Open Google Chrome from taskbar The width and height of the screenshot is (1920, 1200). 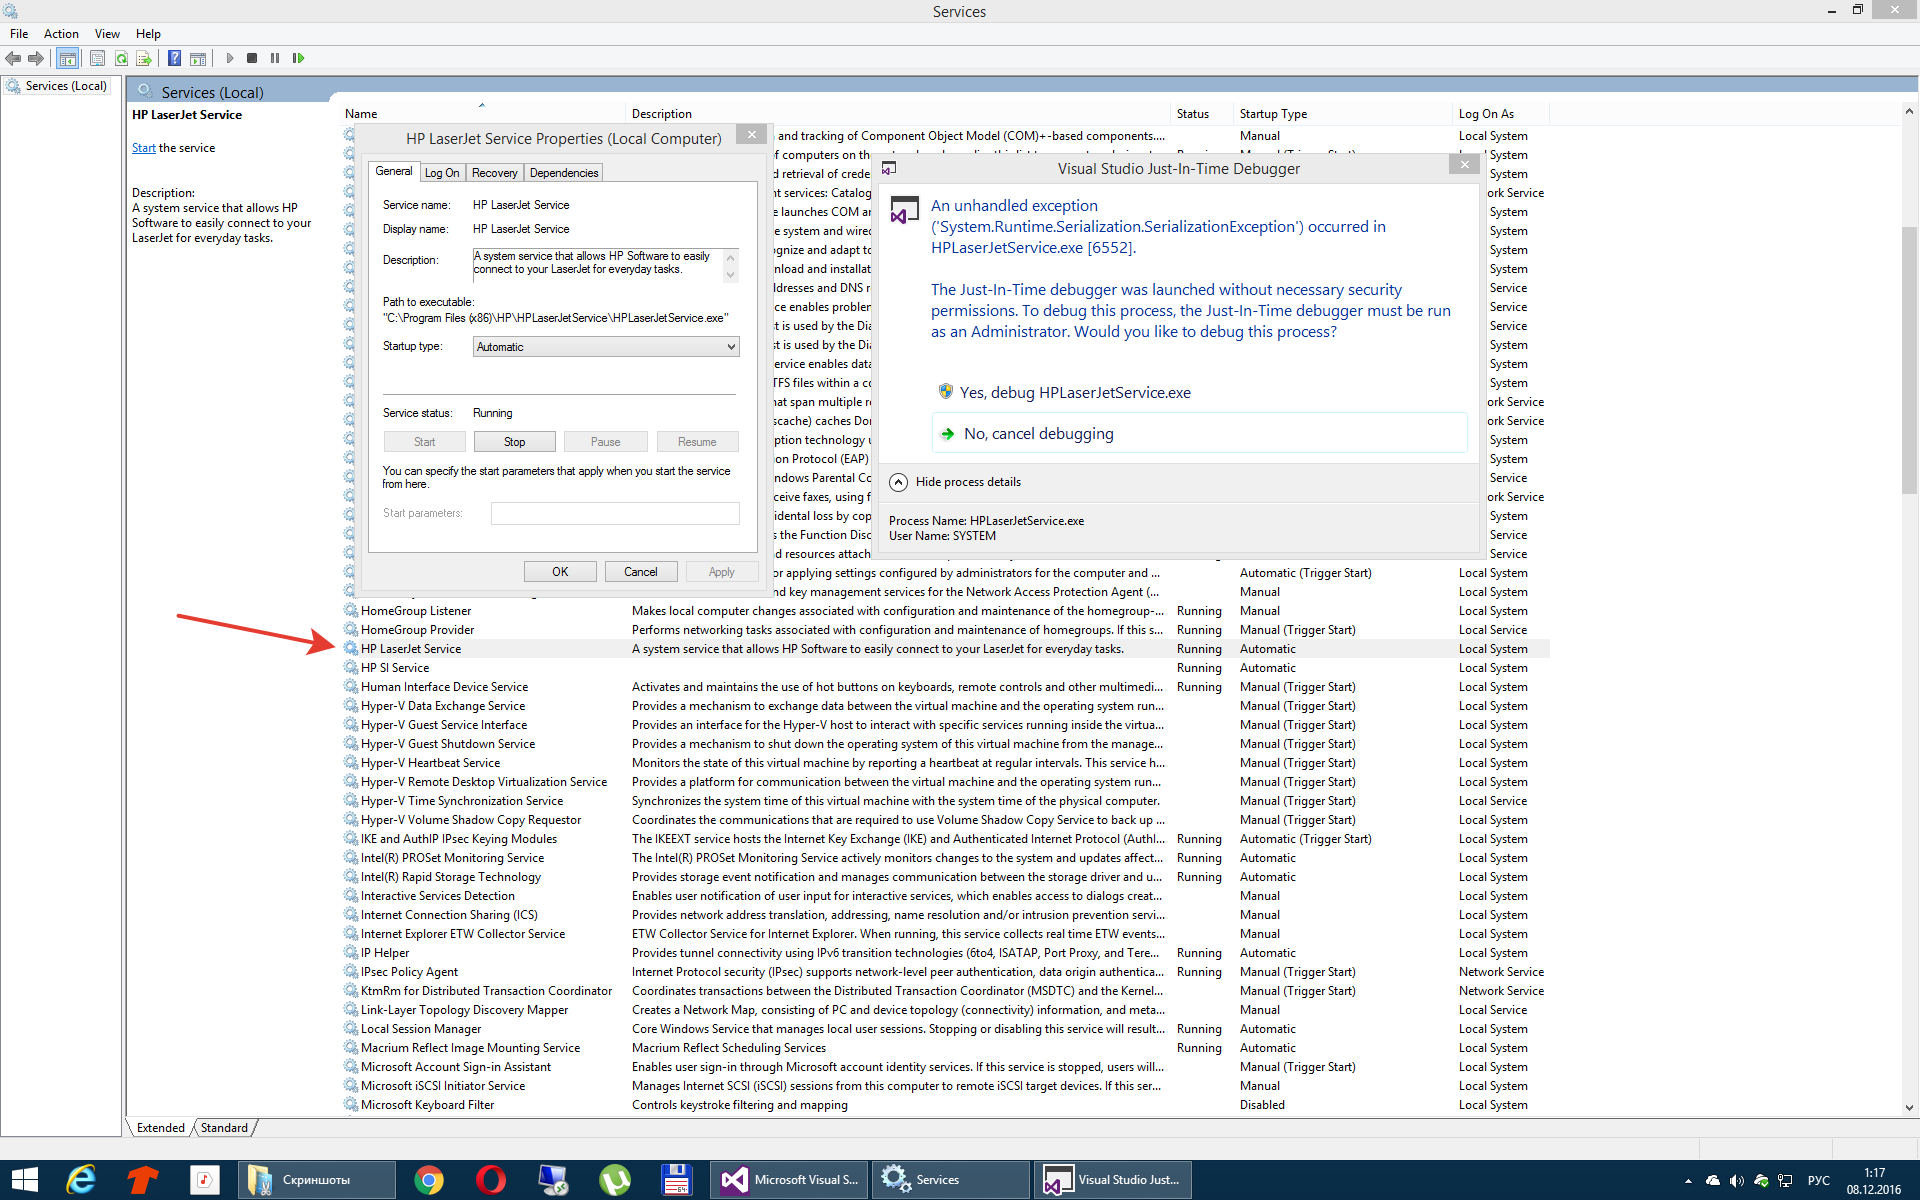tap(429, 1180)
